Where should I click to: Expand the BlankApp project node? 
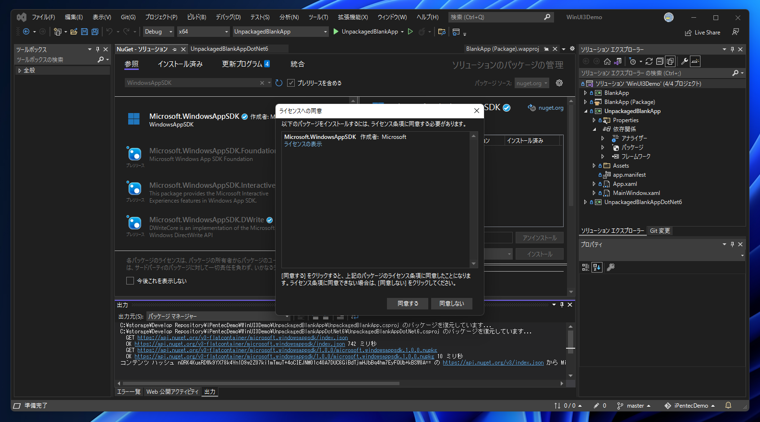(x=585, y=93)
